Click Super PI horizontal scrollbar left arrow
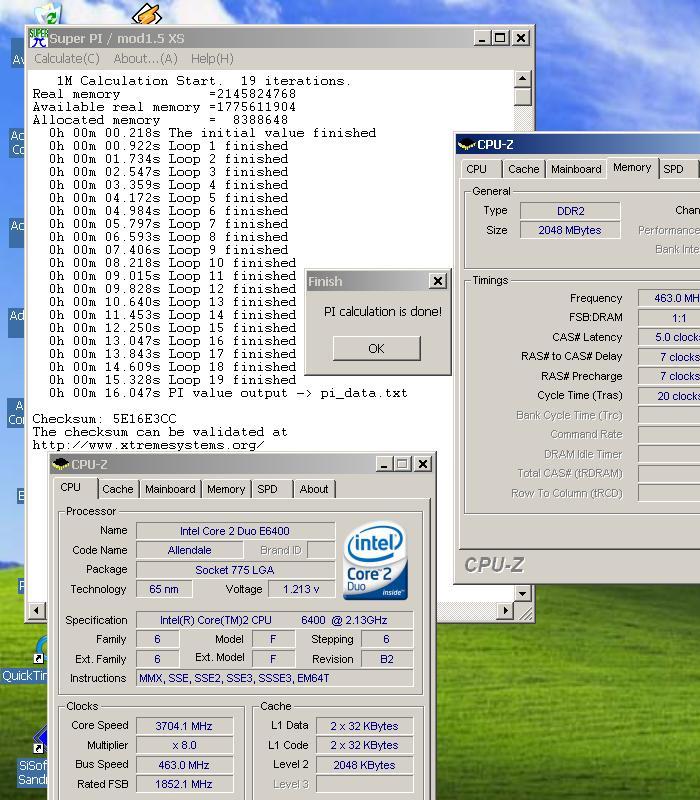The image size is (700, 800). tap(37, 610)
